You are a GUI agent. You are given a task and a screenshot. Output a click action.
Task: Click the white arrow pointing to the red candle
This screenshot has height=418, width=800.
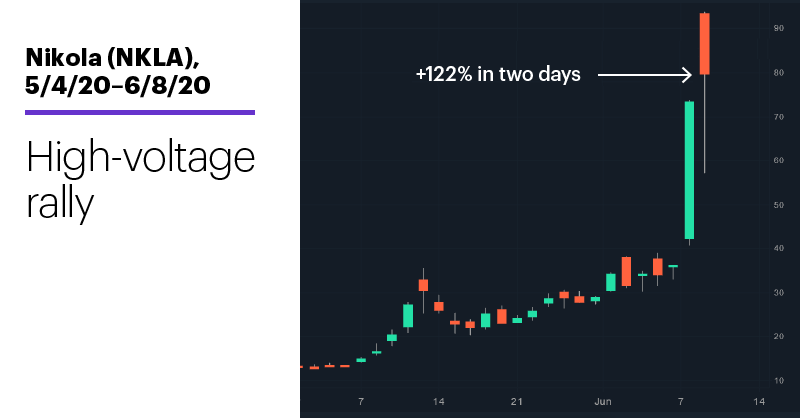coord(644,75)
